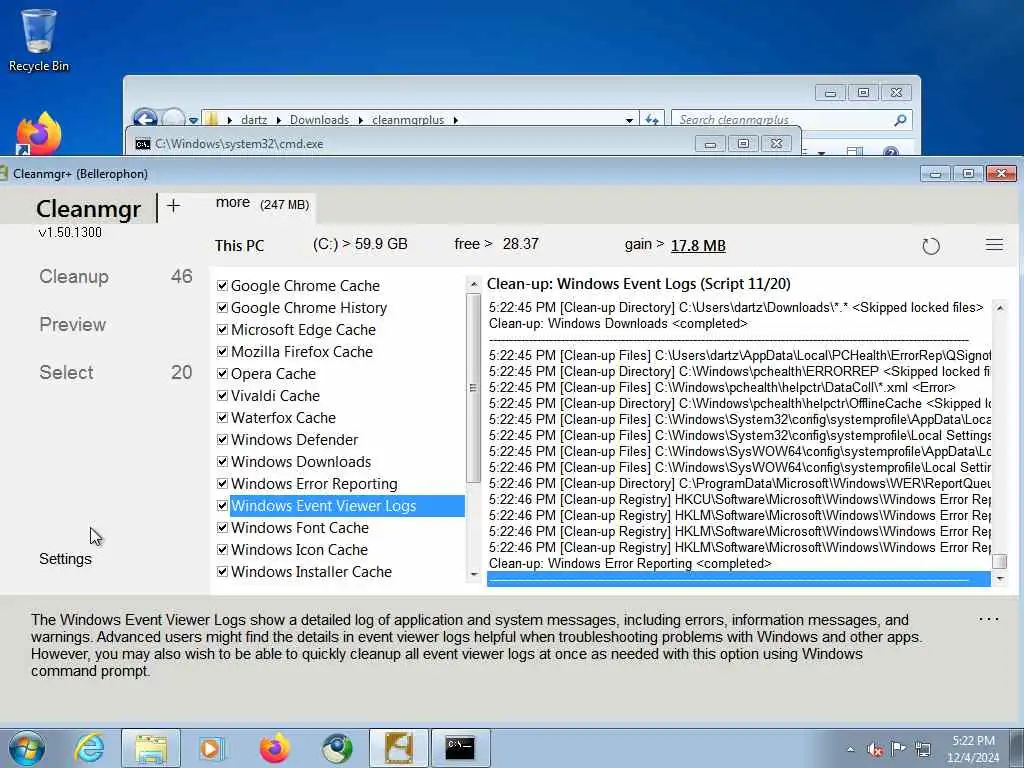This screenshot has width=1024, height=768.
Task: Open Explorer address bar history dropdown
Action: [629, 120]
